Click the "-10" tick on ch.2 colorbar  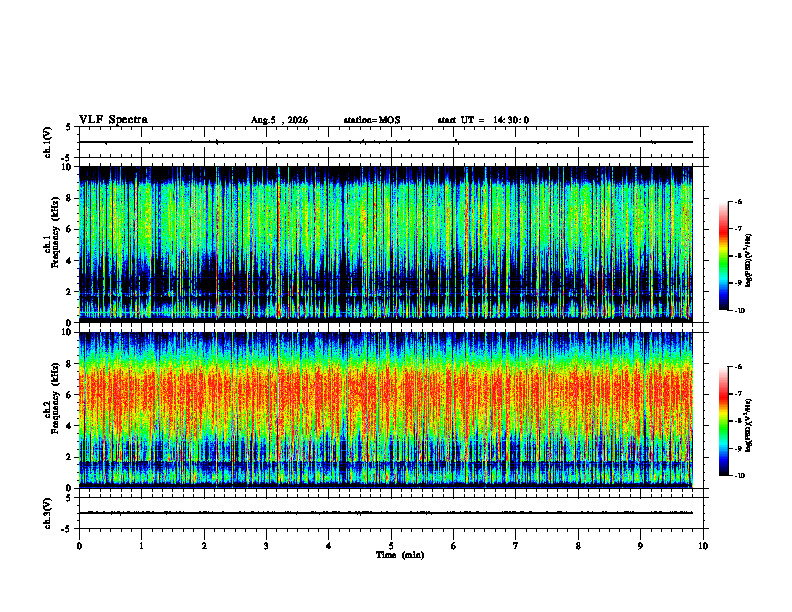click(x=739, y=476)
